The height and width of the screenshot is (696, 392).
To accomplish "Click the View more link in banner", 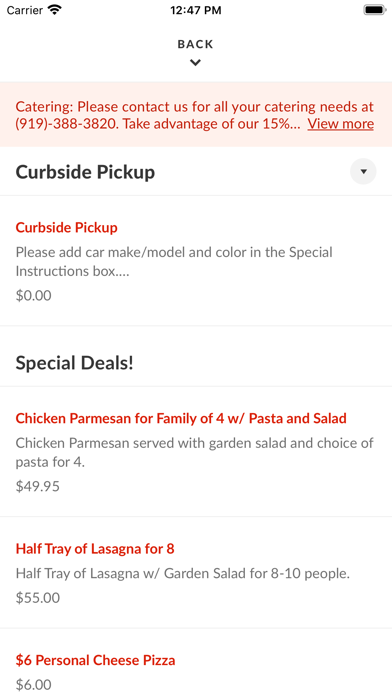I will click(341, 124).
